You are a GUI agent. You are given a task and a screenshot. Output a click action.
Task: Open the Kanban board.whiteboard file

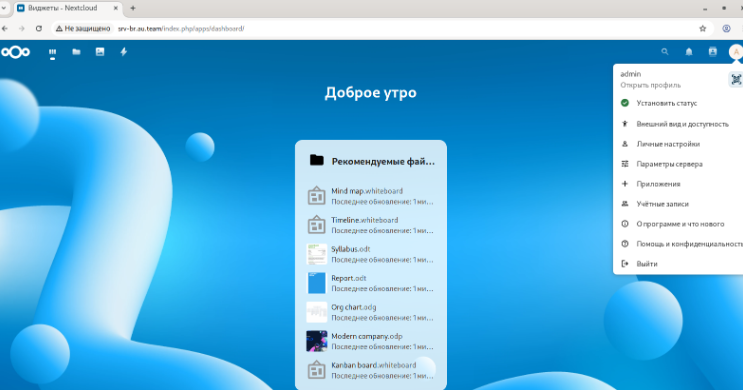click(x=371, y=370)
